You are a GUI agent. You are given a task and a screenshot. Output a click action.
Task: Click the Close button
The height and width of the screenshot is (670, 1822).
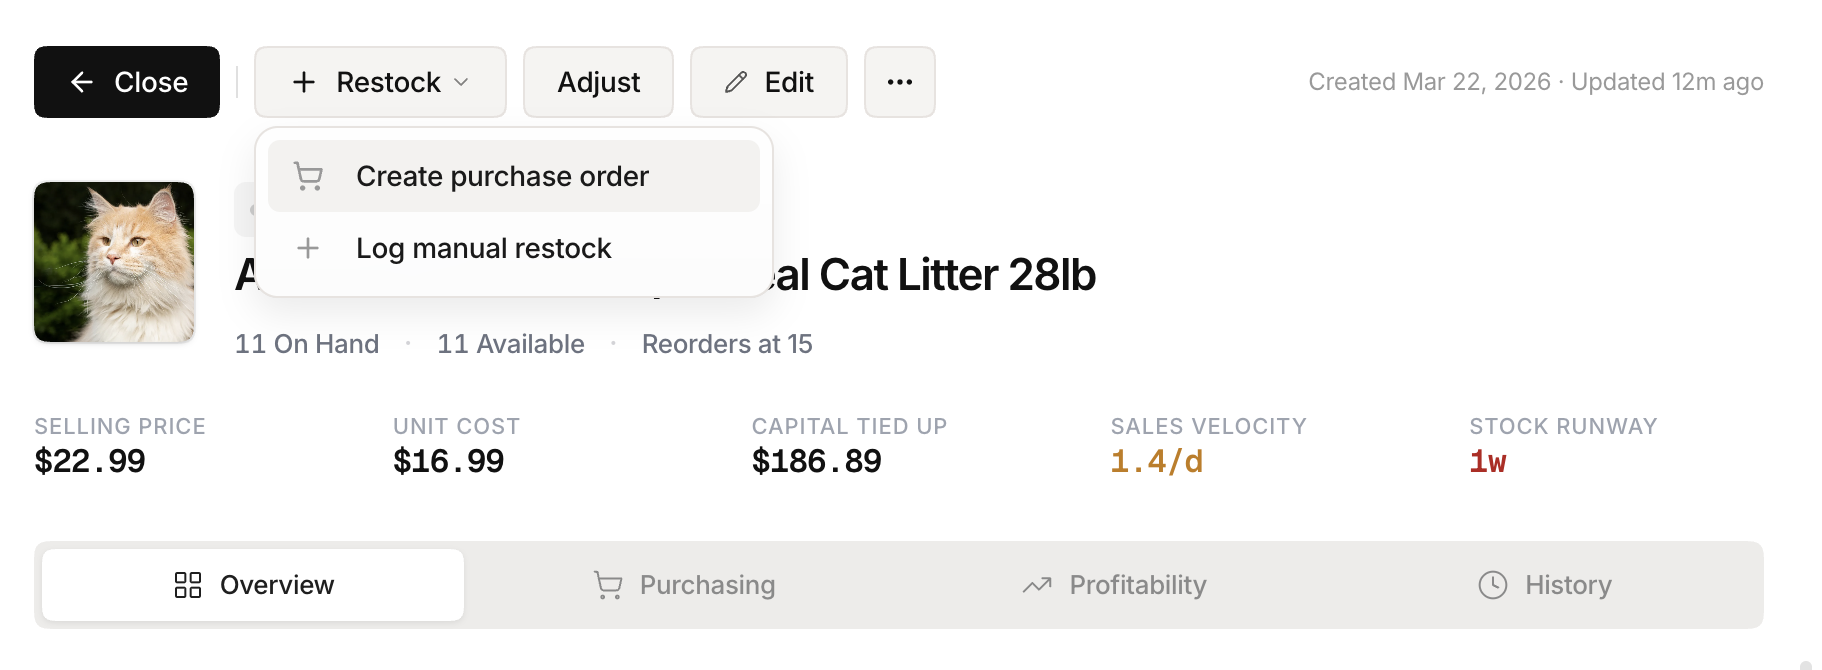coord(126,82)
